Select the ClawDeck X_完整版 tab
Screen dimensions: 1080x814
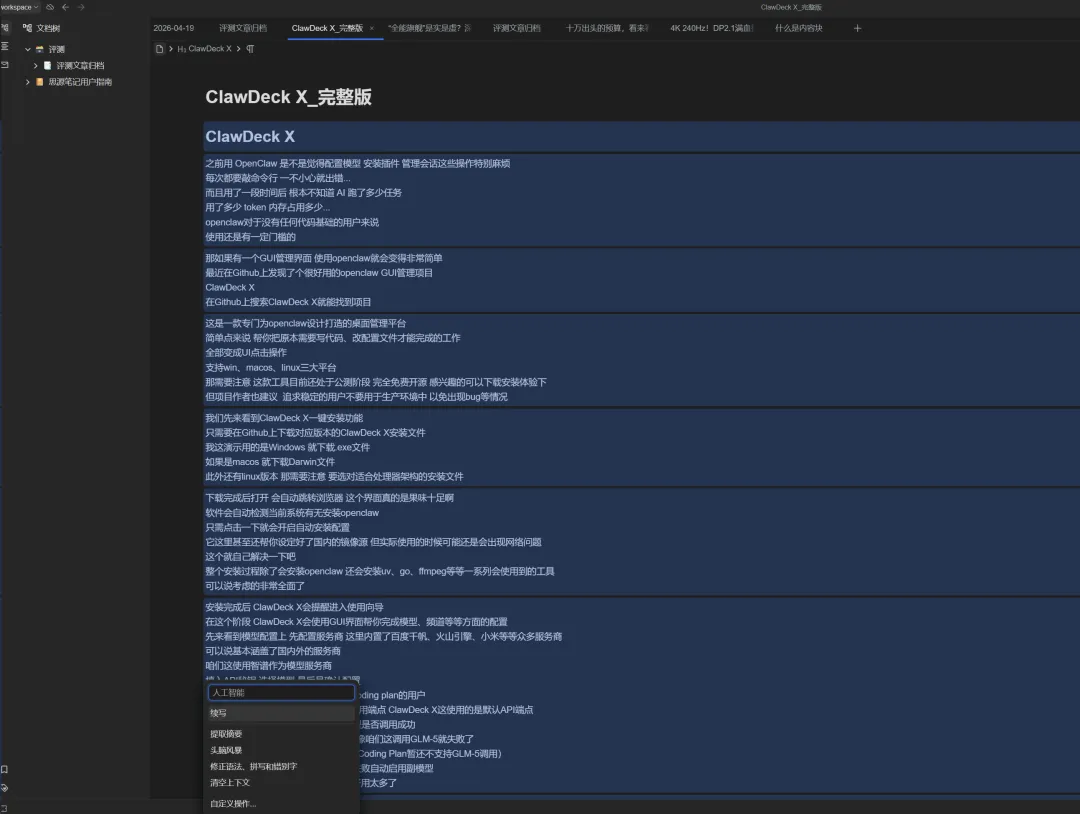point(327,28)
